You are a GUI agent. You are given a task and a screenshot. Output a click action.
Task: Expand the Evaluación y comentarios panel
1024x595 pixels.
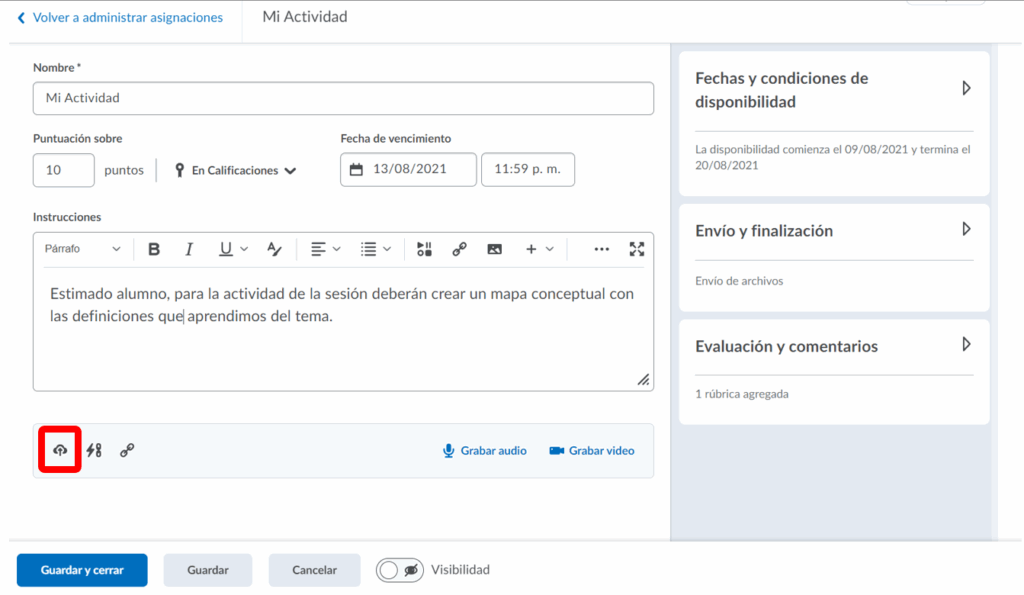[x=966, y=345]
